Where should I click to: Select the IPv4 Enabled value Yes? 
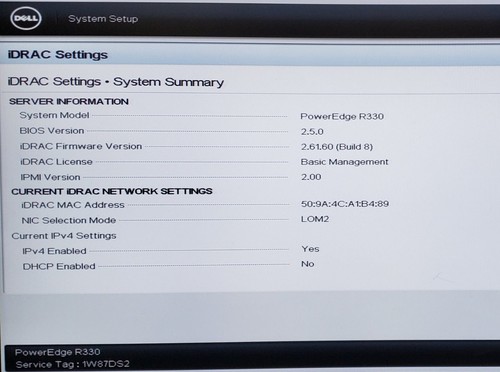[310, 249]
